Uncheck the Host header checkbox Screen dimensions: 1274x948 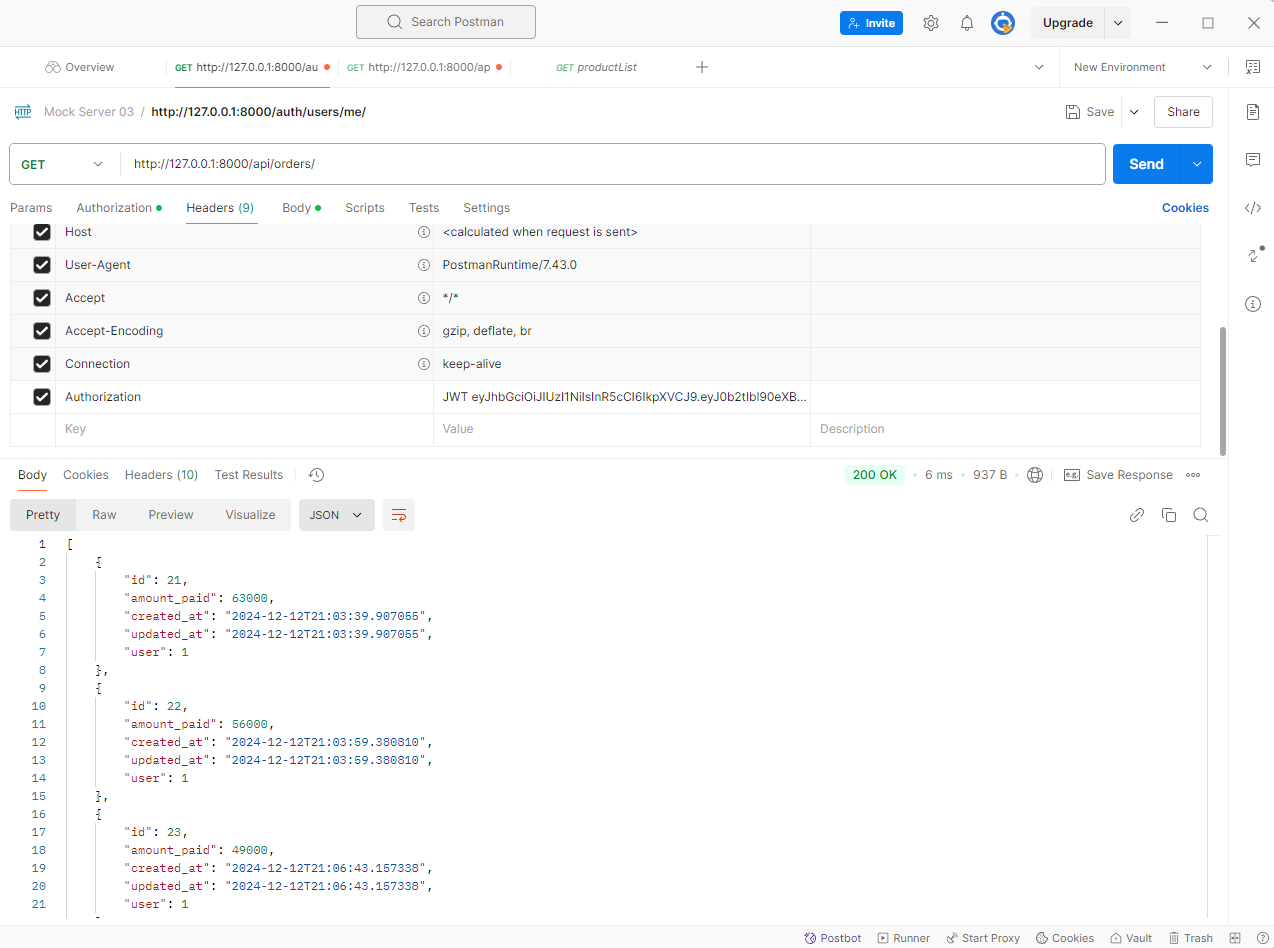42,232
